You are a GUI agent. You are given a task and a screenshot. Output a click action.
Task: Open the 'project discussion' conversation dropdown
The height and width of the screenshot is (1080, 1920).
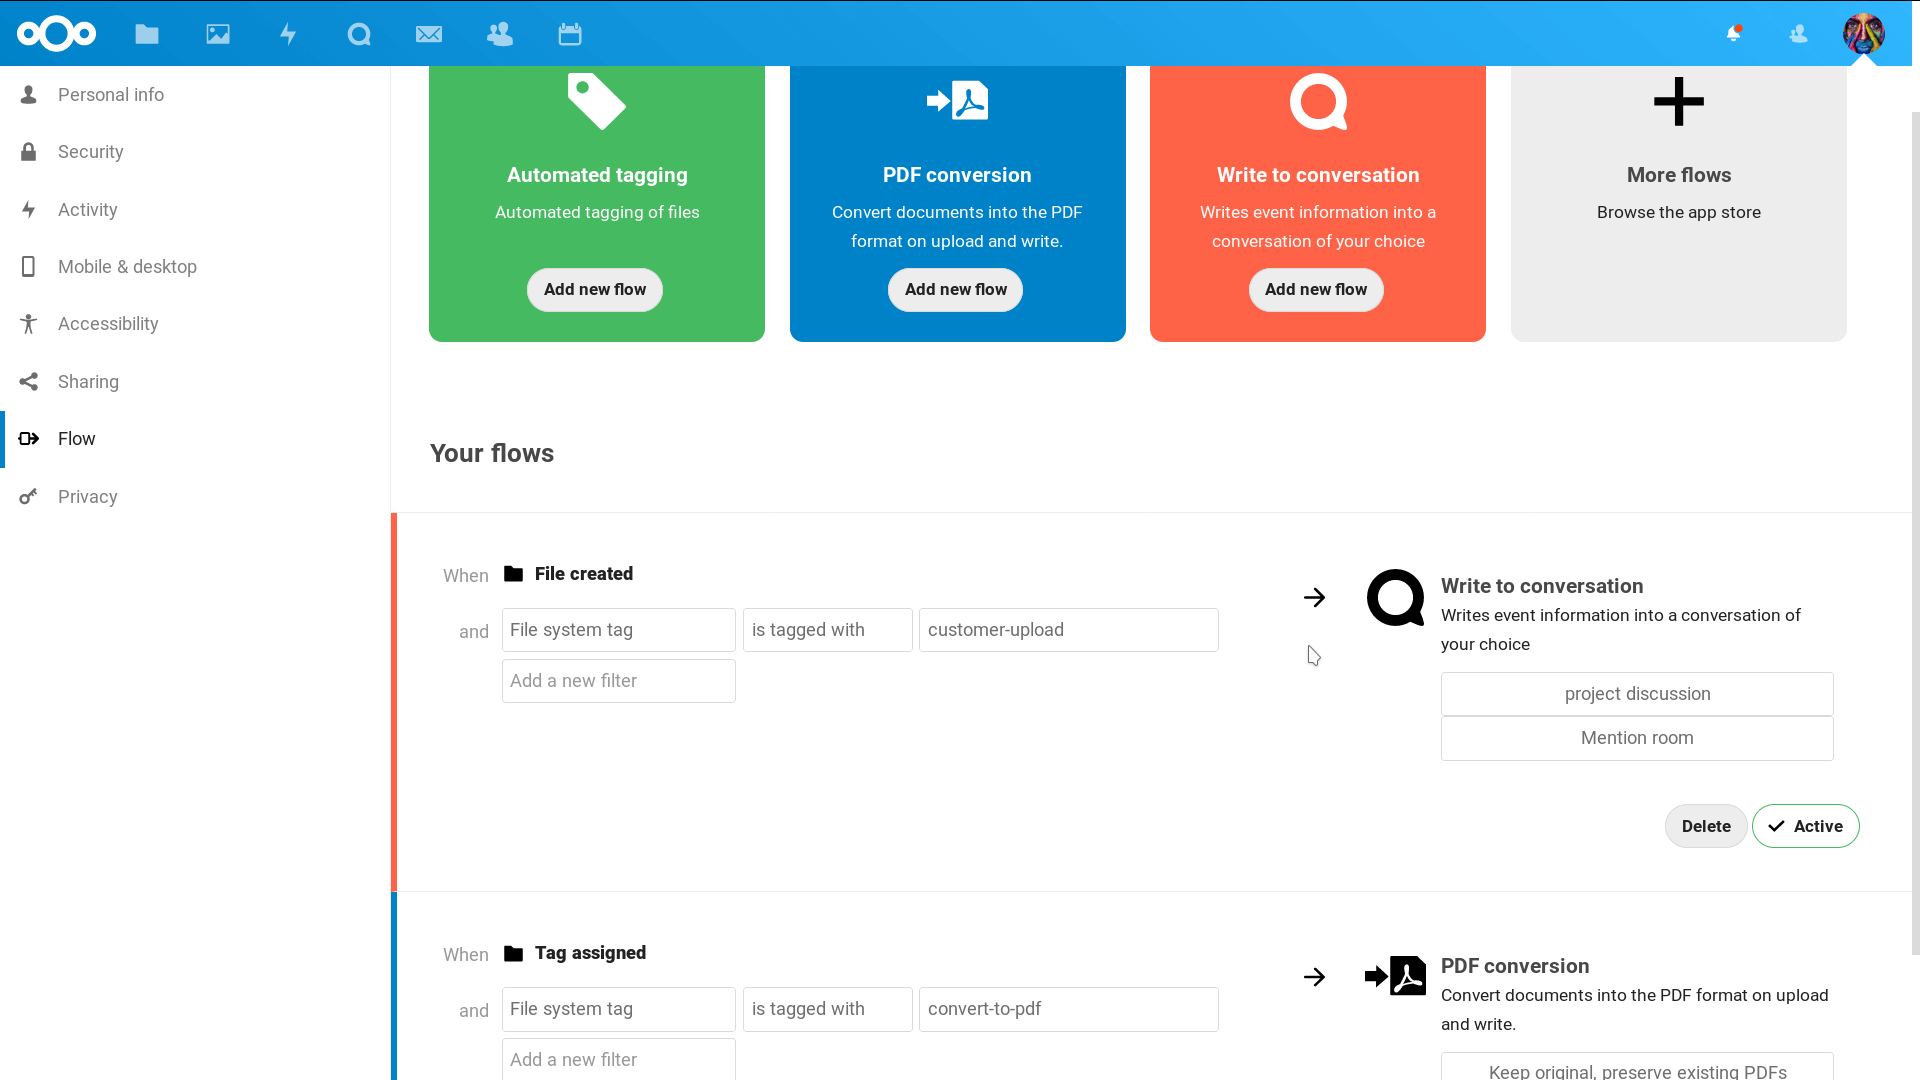tap(1637, 694)
